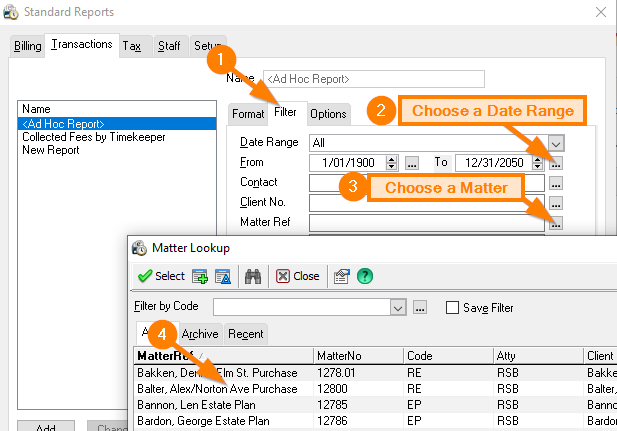Open the Options tab

pos(328,114)
